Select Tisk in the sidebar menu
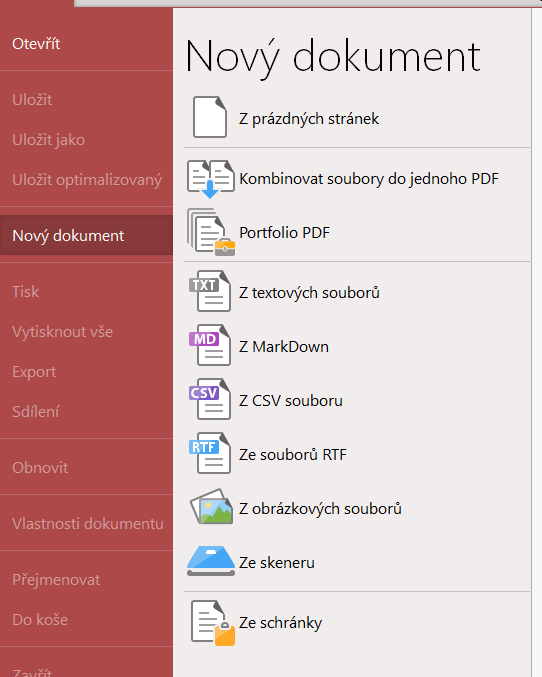The image size is (542, 677). click(25, 291)
